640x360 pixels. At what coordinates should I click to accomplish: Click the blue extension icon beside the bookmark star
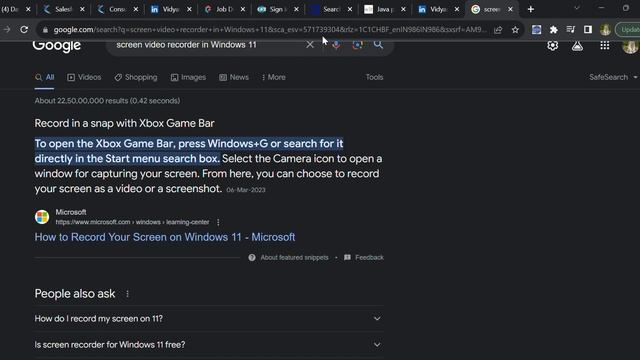[x=536, y=29]
